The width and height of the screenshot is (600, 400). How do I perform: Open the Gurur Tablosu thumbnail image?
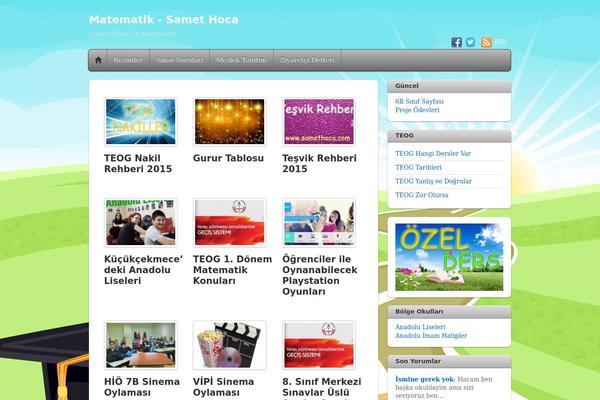[229, 122]
